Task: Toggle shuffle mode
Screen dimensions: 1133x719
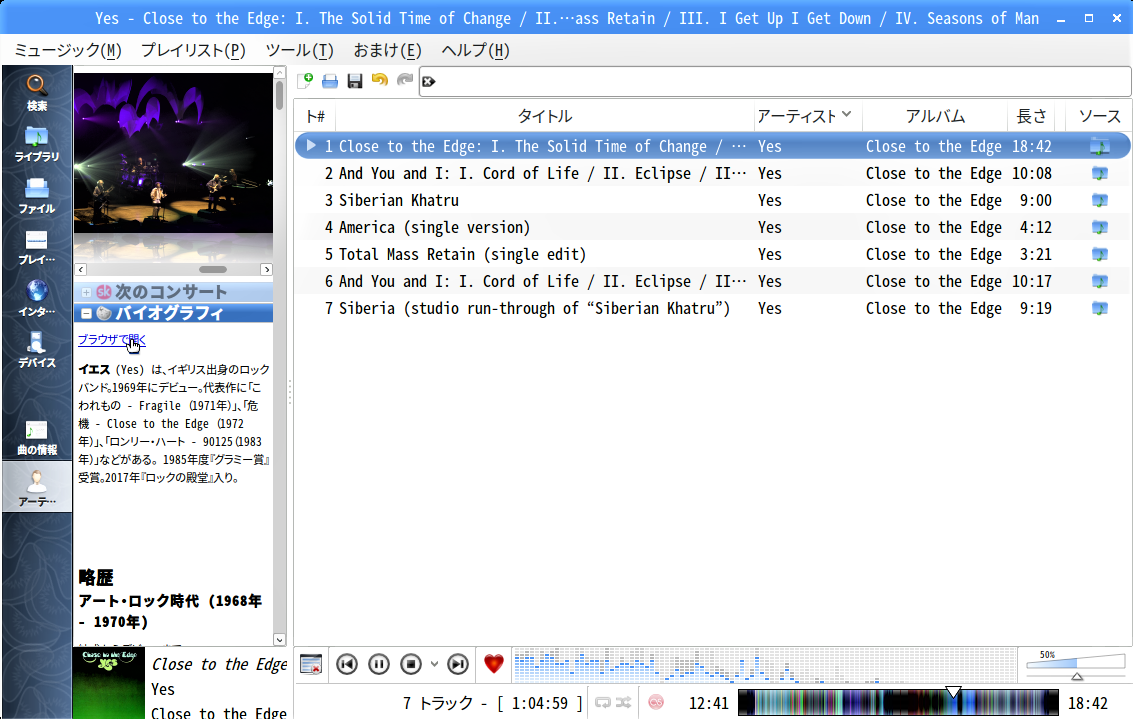Action: (624, 702)
